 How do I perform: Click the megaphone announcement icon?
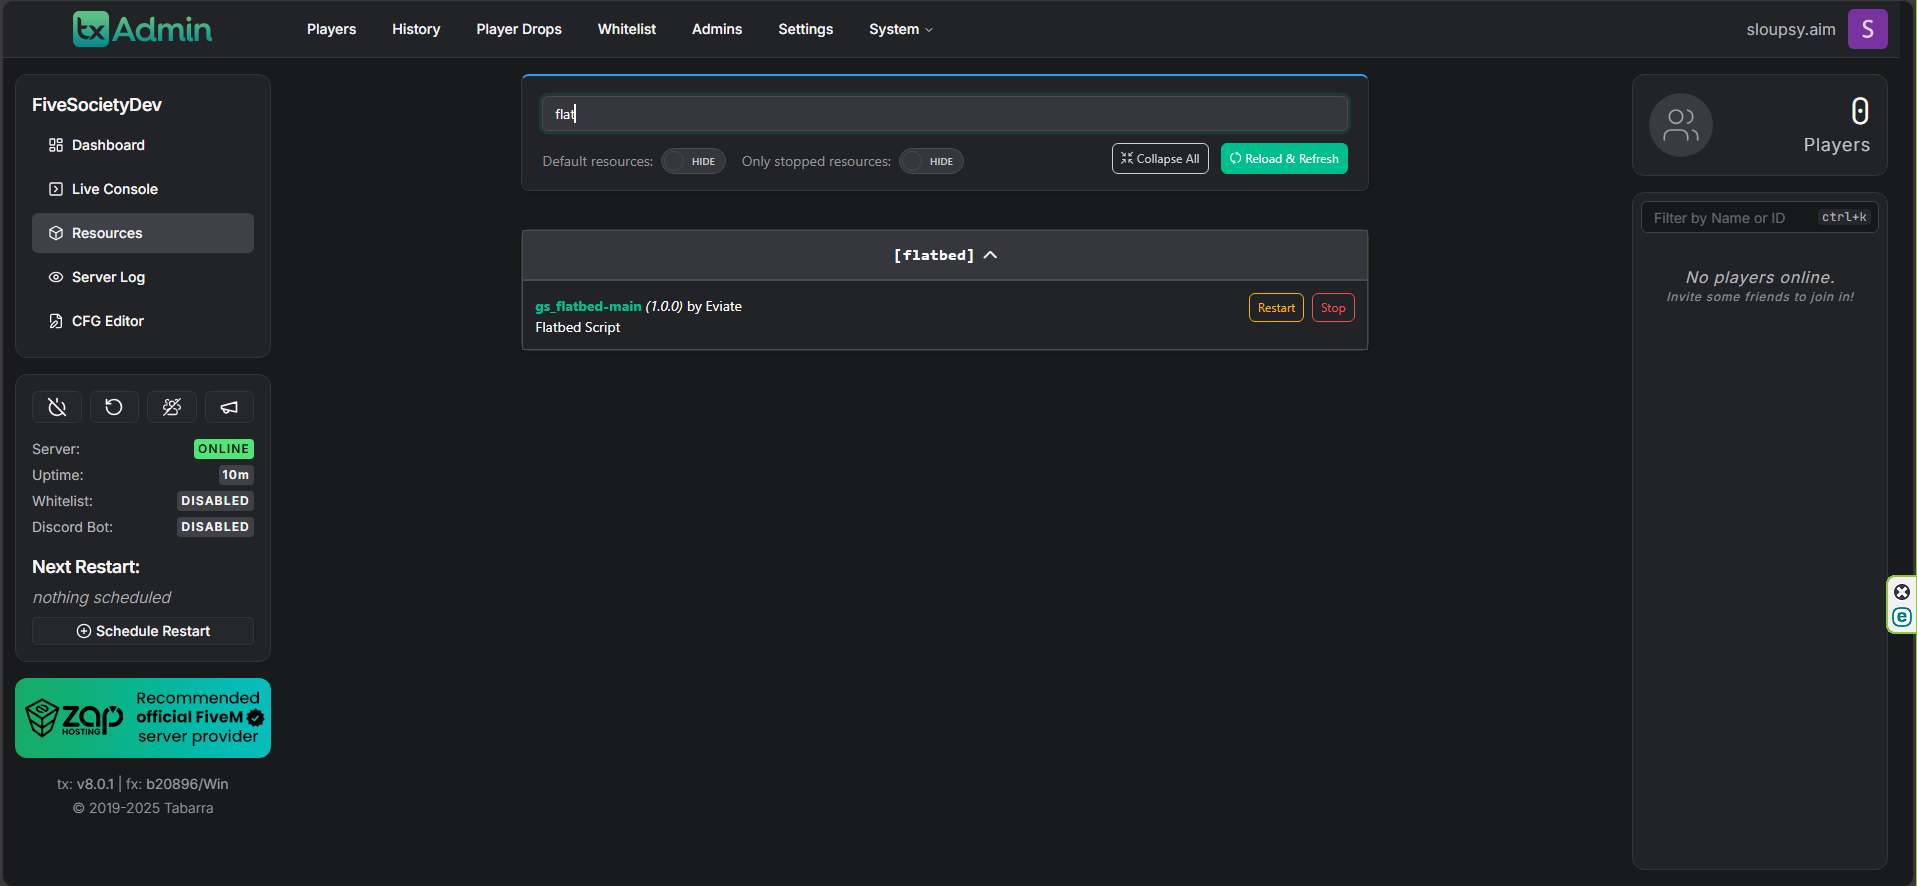coord(229,407)
